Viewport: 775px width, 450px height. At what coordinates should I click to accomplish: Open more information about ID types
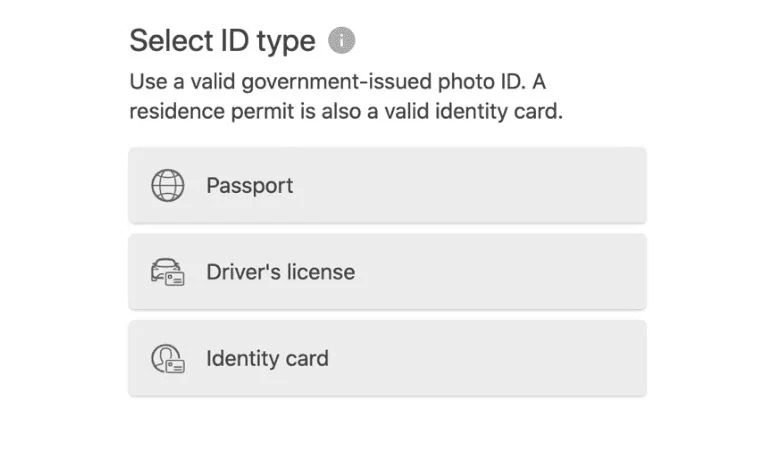pyautogui.click(x=342, y=41)
